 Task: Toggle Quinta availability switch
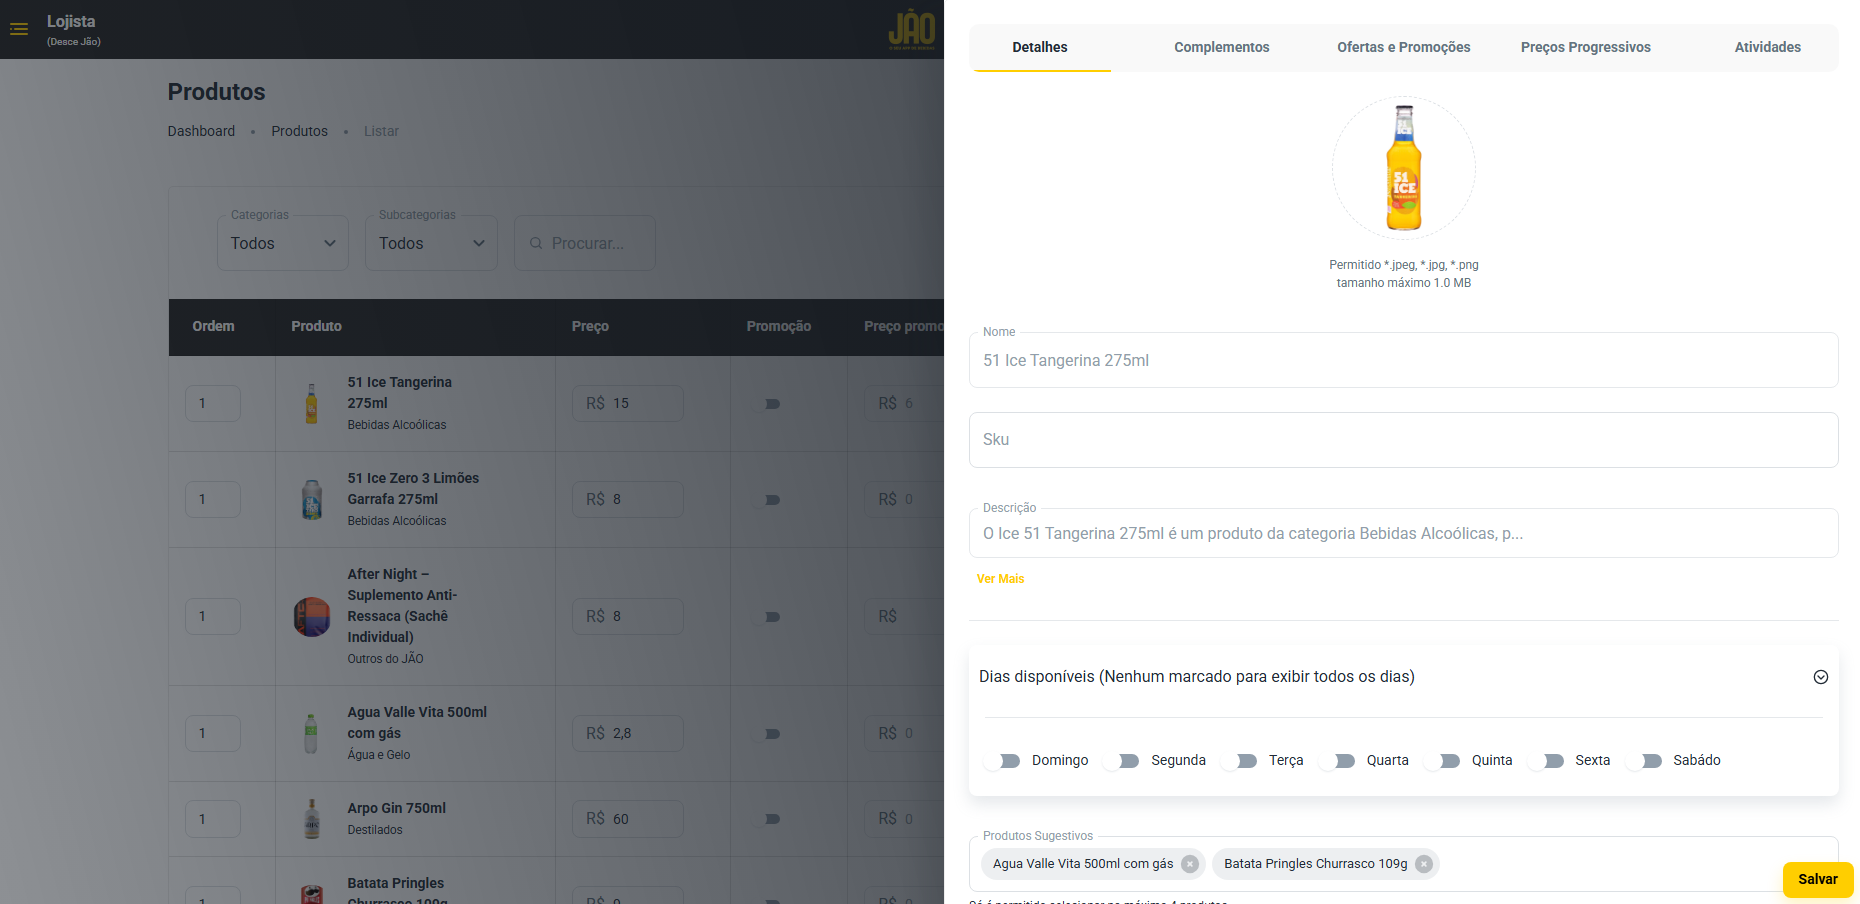coord(1444,761)
